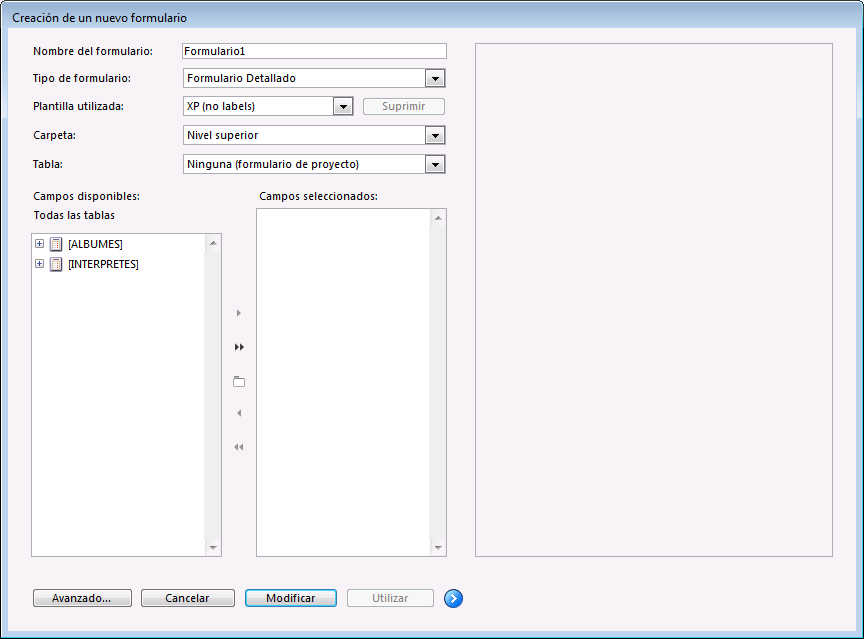Click the remove single field arrow icon

pos(239,413)
